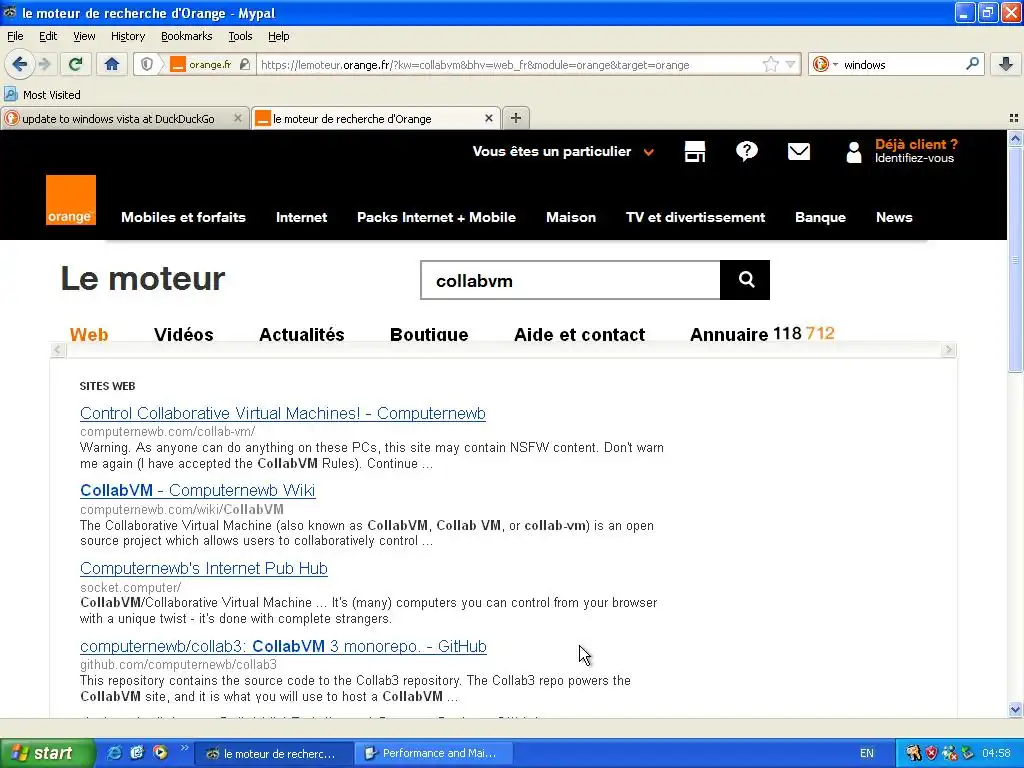Image resolution: width=1024 pixels, height=768 pixels.
Task: Open the Help menu
Action: (x=279, y=36)
